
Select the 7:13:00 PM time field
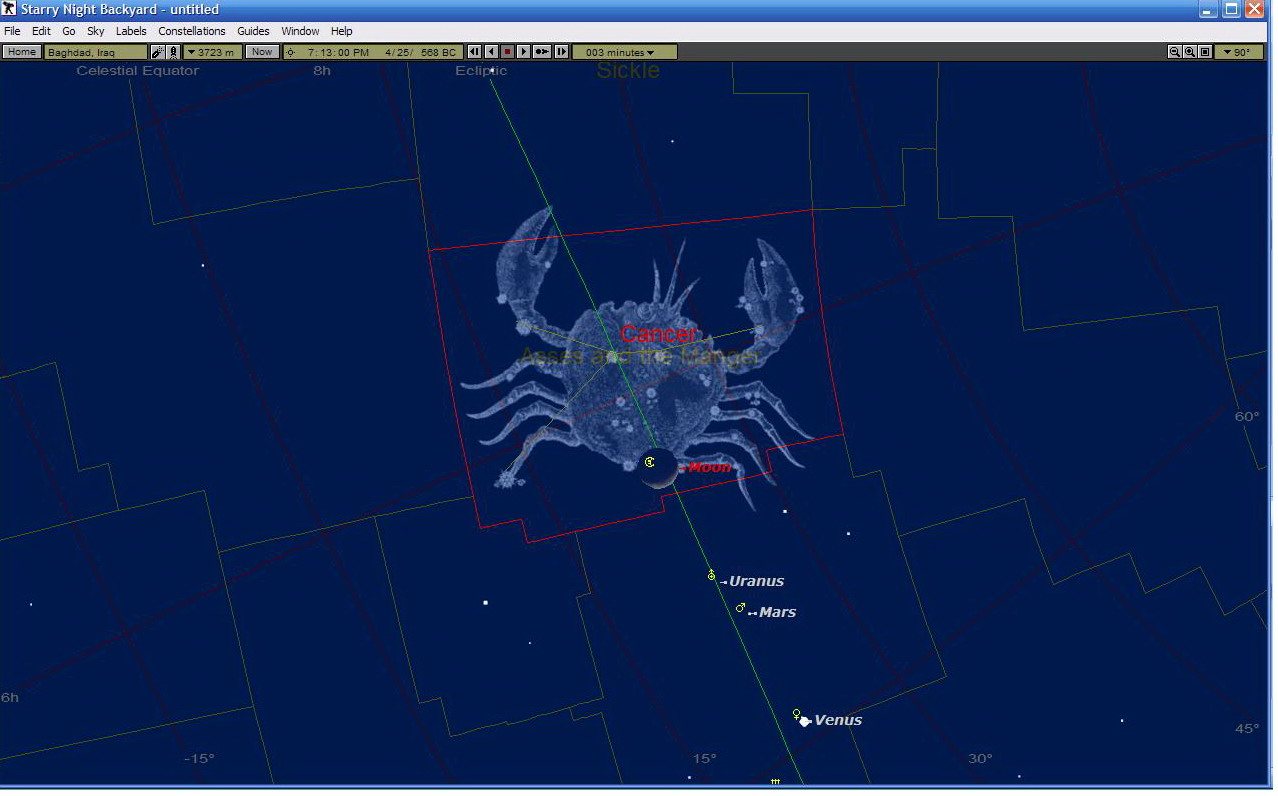(338, 52)
